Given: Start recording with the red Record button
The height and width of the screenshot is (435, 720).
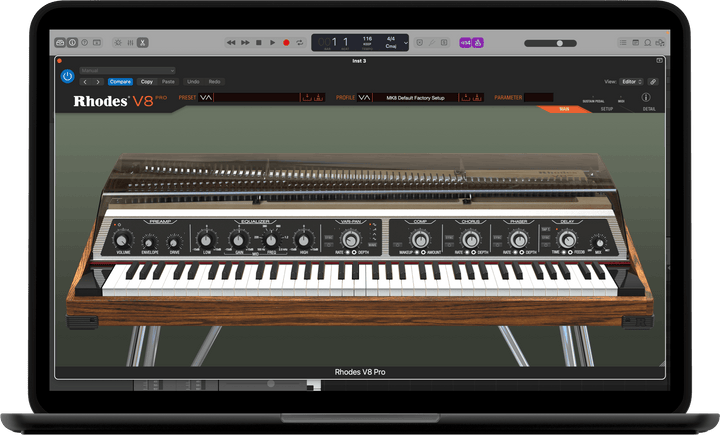Looking at the screenshot, I should pos(286,43).
